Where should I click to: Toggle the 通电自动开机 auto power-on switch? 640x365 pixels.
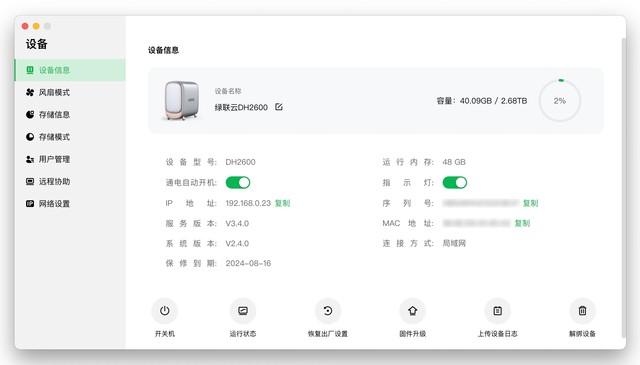pyautogui.click(x=238, y=182)
